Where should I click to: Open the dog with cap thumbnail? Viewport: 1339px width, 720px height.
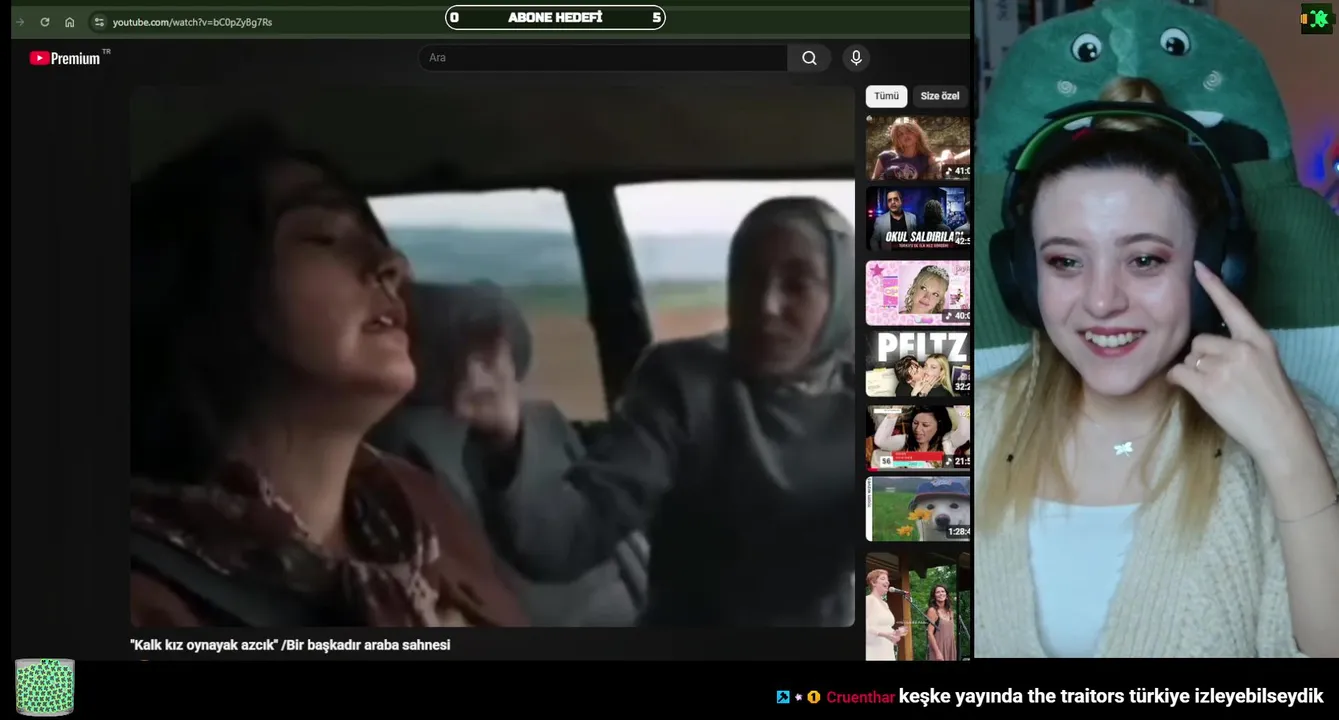click(918, 509)
